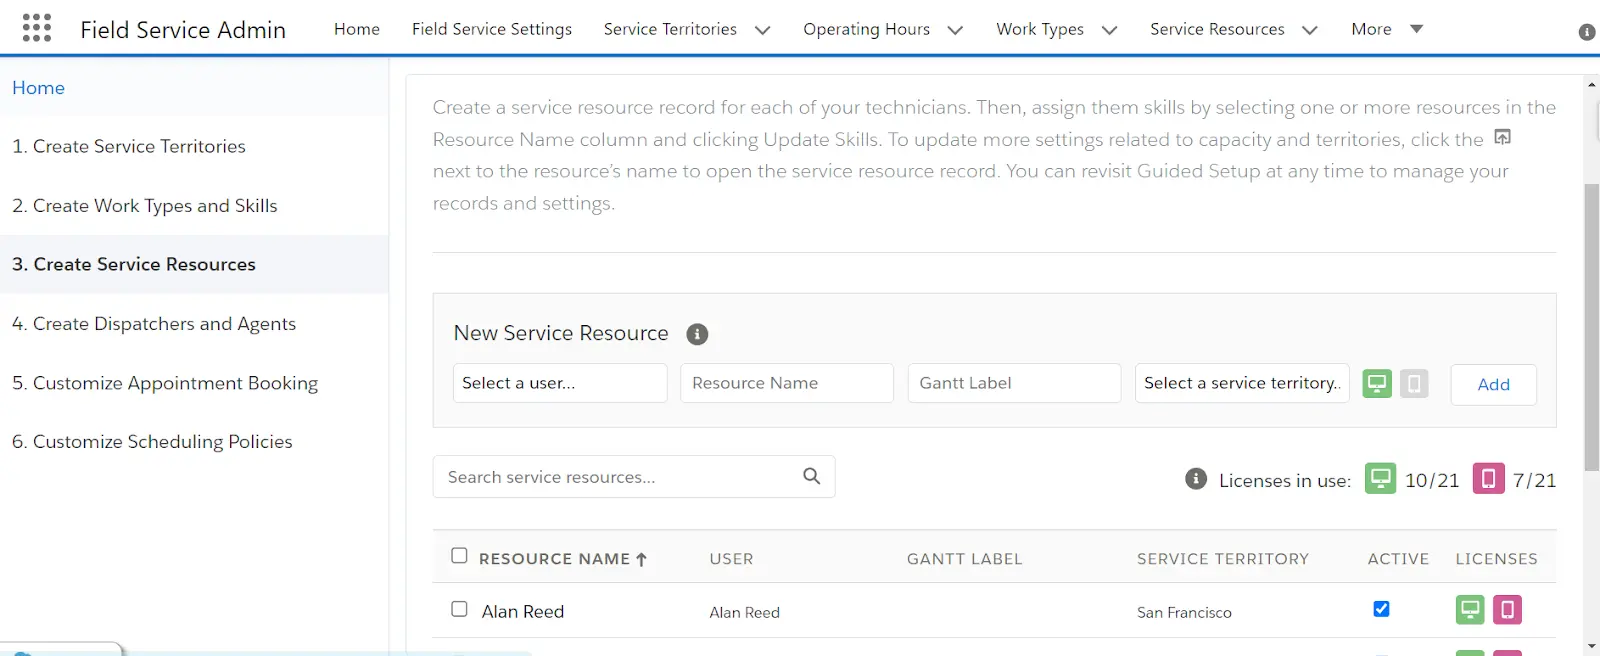
Task: Click the info icon beside New Service Resource
Action: coord(697,334)
